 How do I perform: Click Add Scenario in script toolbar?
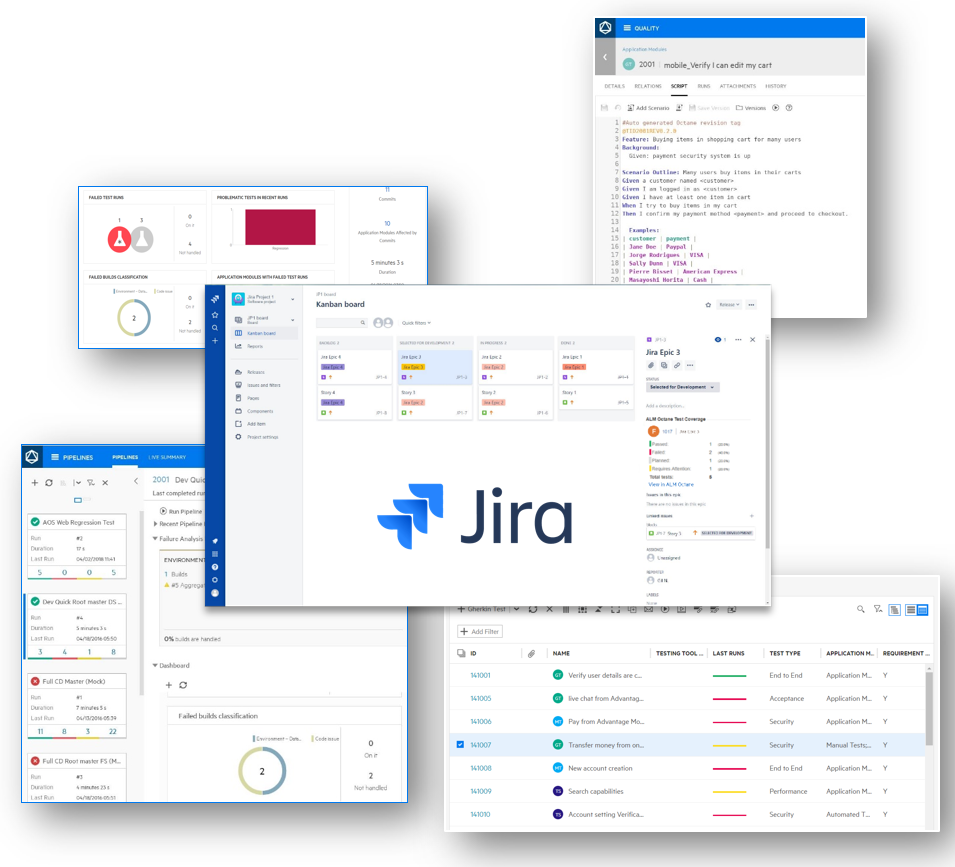[x=647, y=108]
